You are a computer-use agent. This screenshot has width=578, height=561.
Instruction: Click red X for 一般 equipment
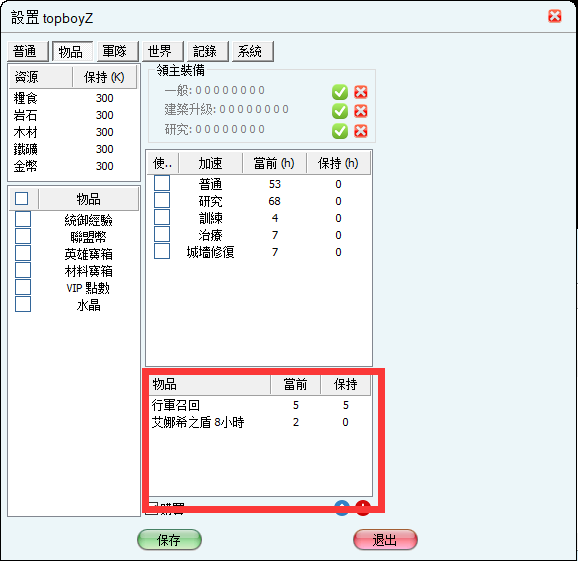361,92
